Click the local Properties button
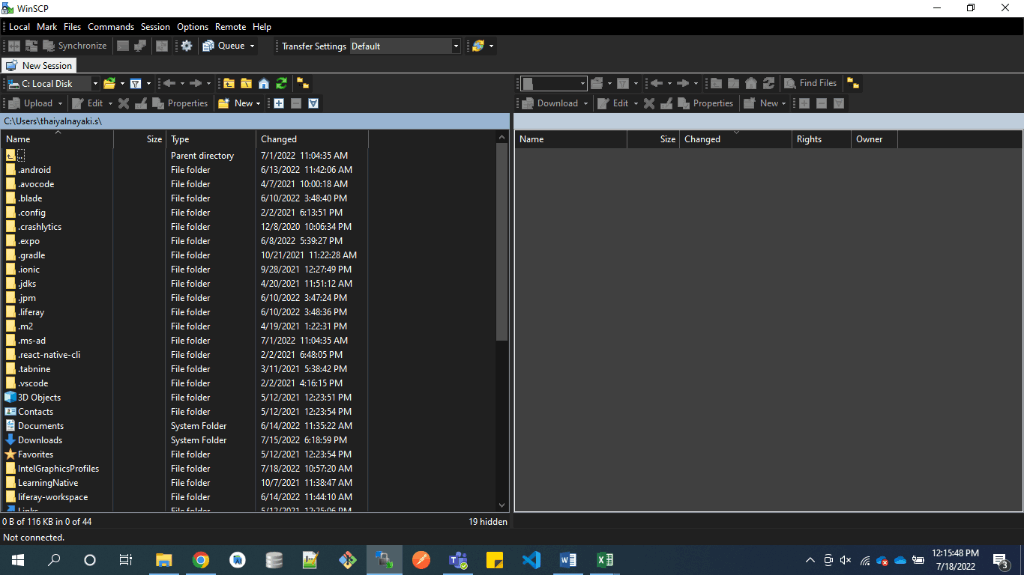 pos(180,103)
